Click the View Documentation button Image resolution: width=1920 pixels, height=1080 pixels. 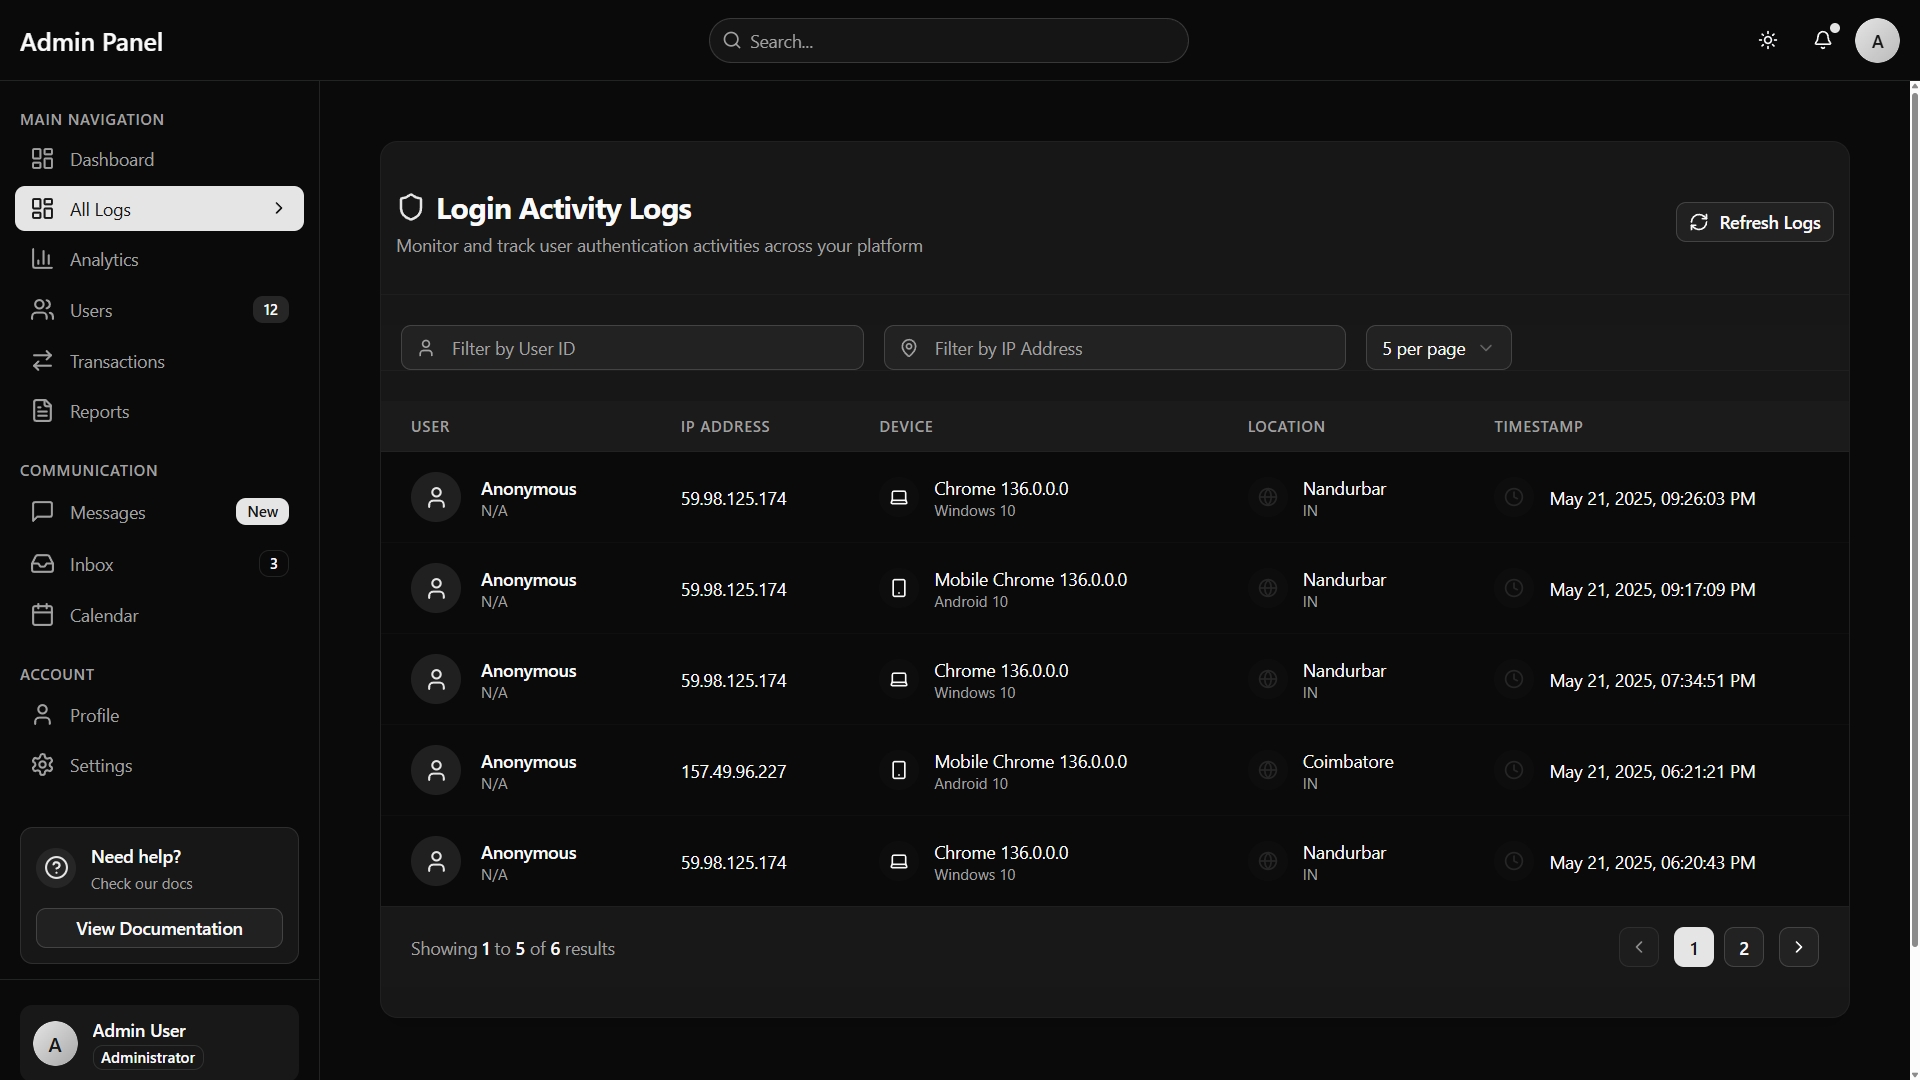pos(159,928)
